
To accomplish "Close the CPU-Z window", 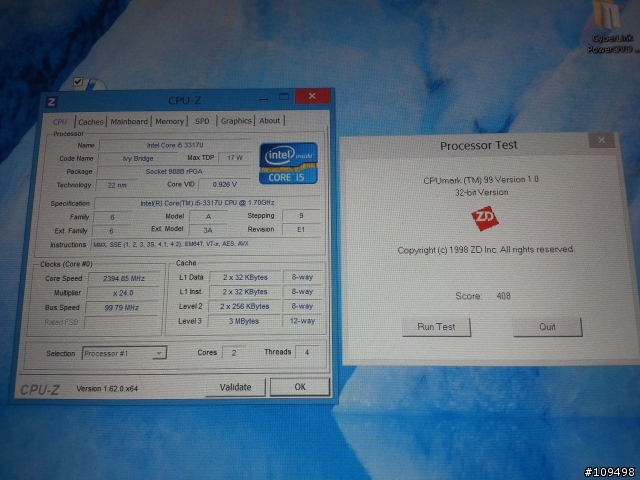I will pos(312,96).
